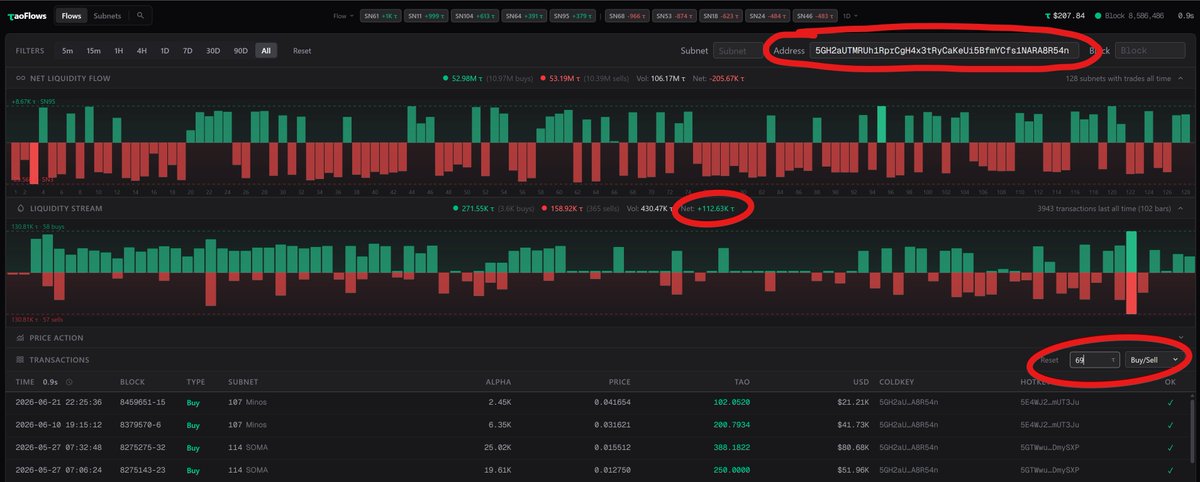Click the SN11 +999 ticker chip
1200x482 pixels.
coord(428,17)
